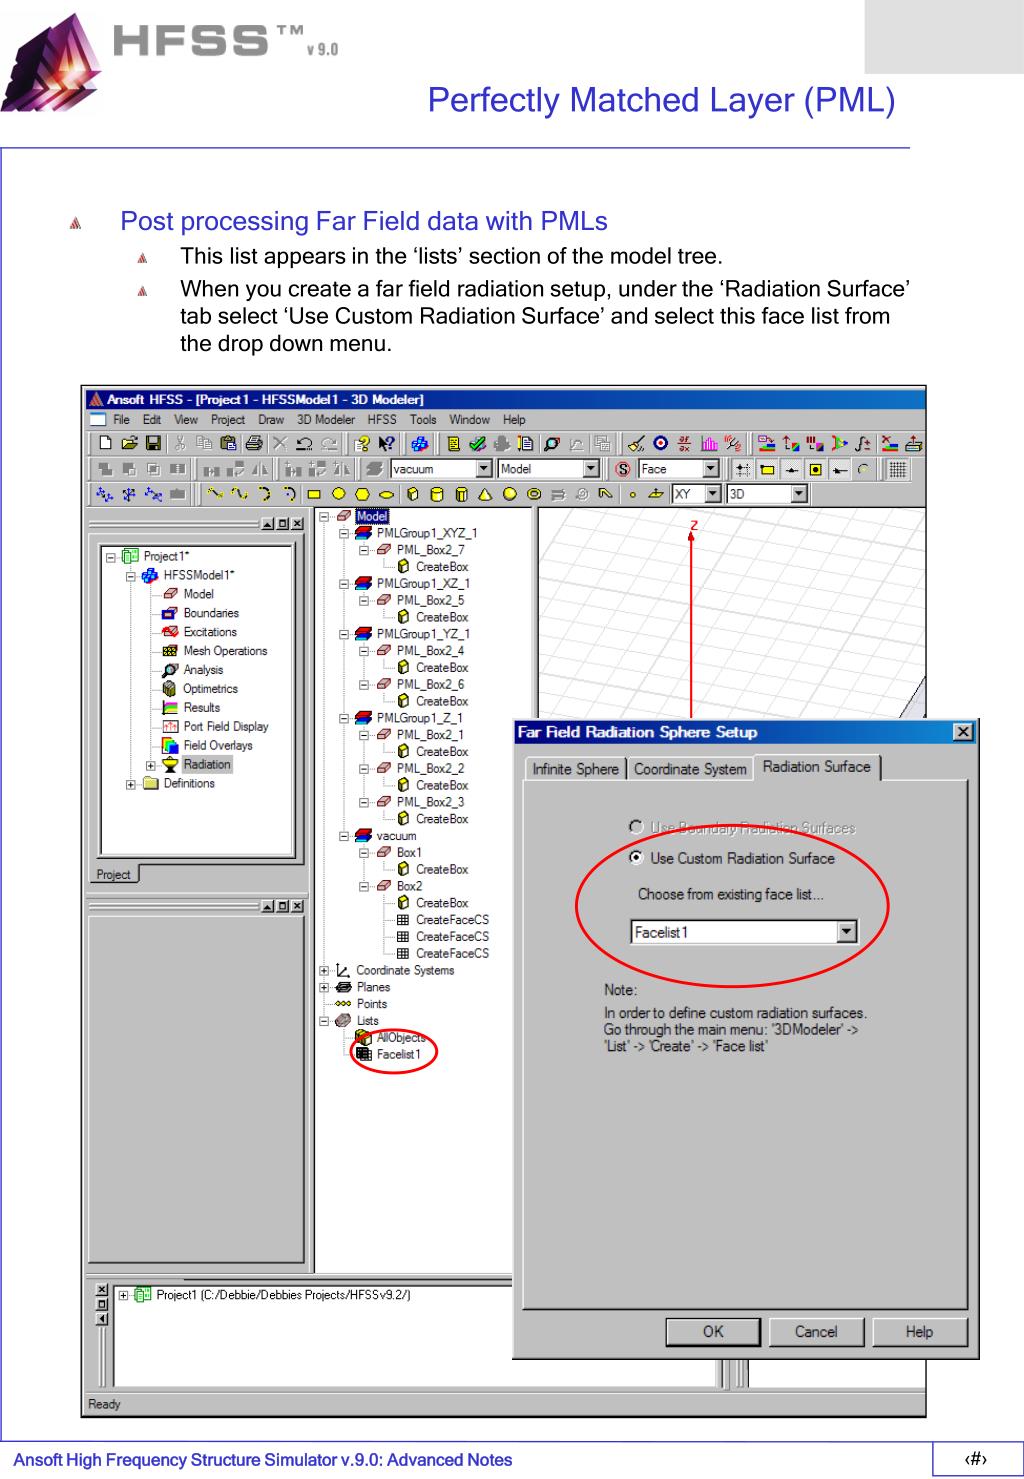Image resolution: width=1024 pixels, height=1479 pixels.
Task: Click the Undo toolbar icon
Action: coord(304,443)
